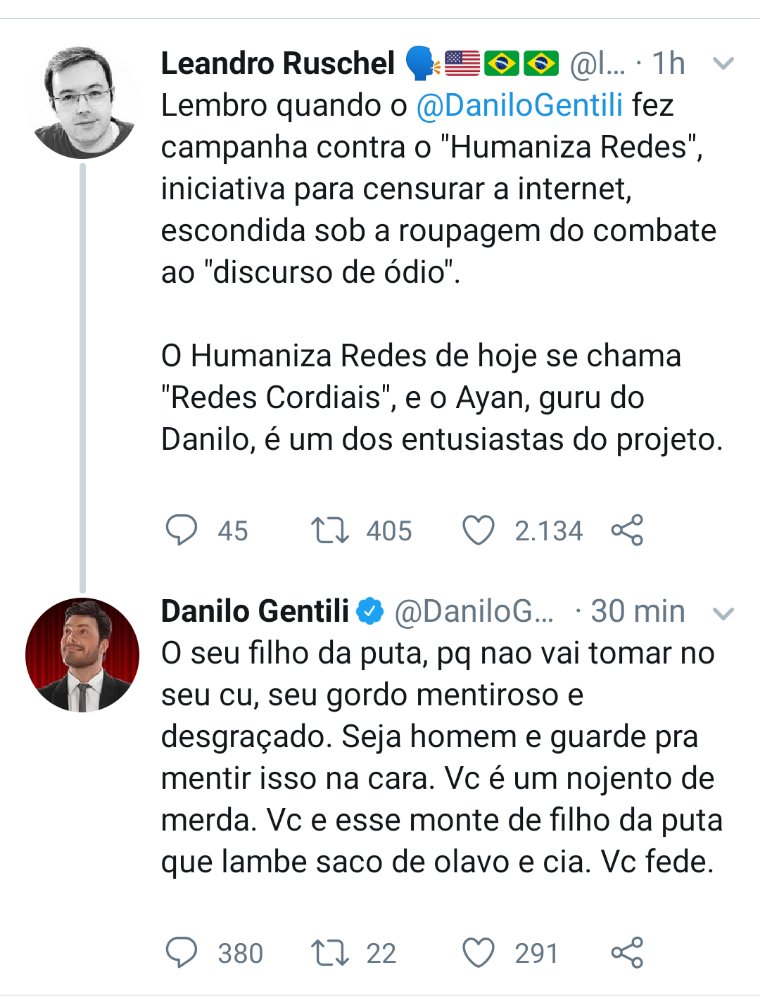Expand the chevron menu on Danilo Gentili's tweet
760x1000 pixels.
tap(721, 611)
